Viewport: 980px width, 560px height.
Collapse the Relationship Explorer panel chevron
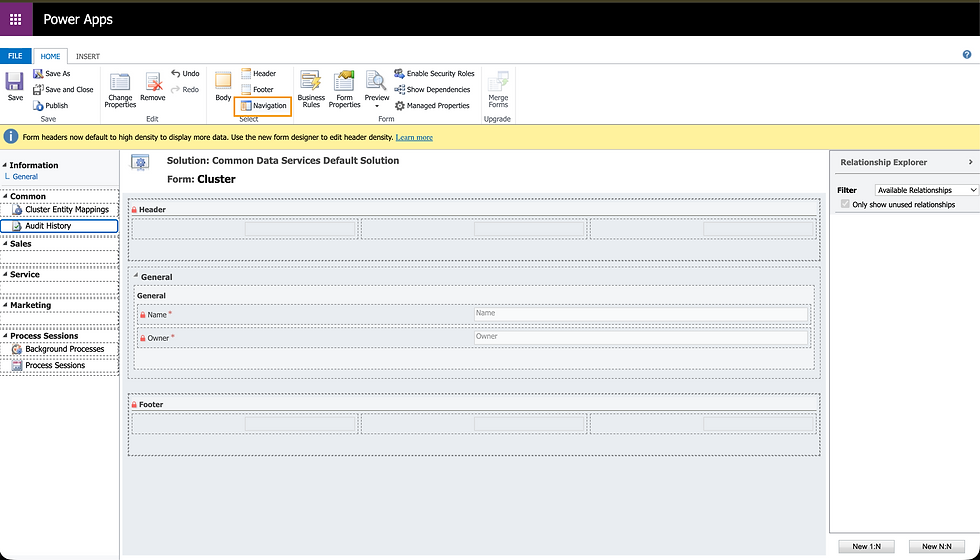point(971,162)
